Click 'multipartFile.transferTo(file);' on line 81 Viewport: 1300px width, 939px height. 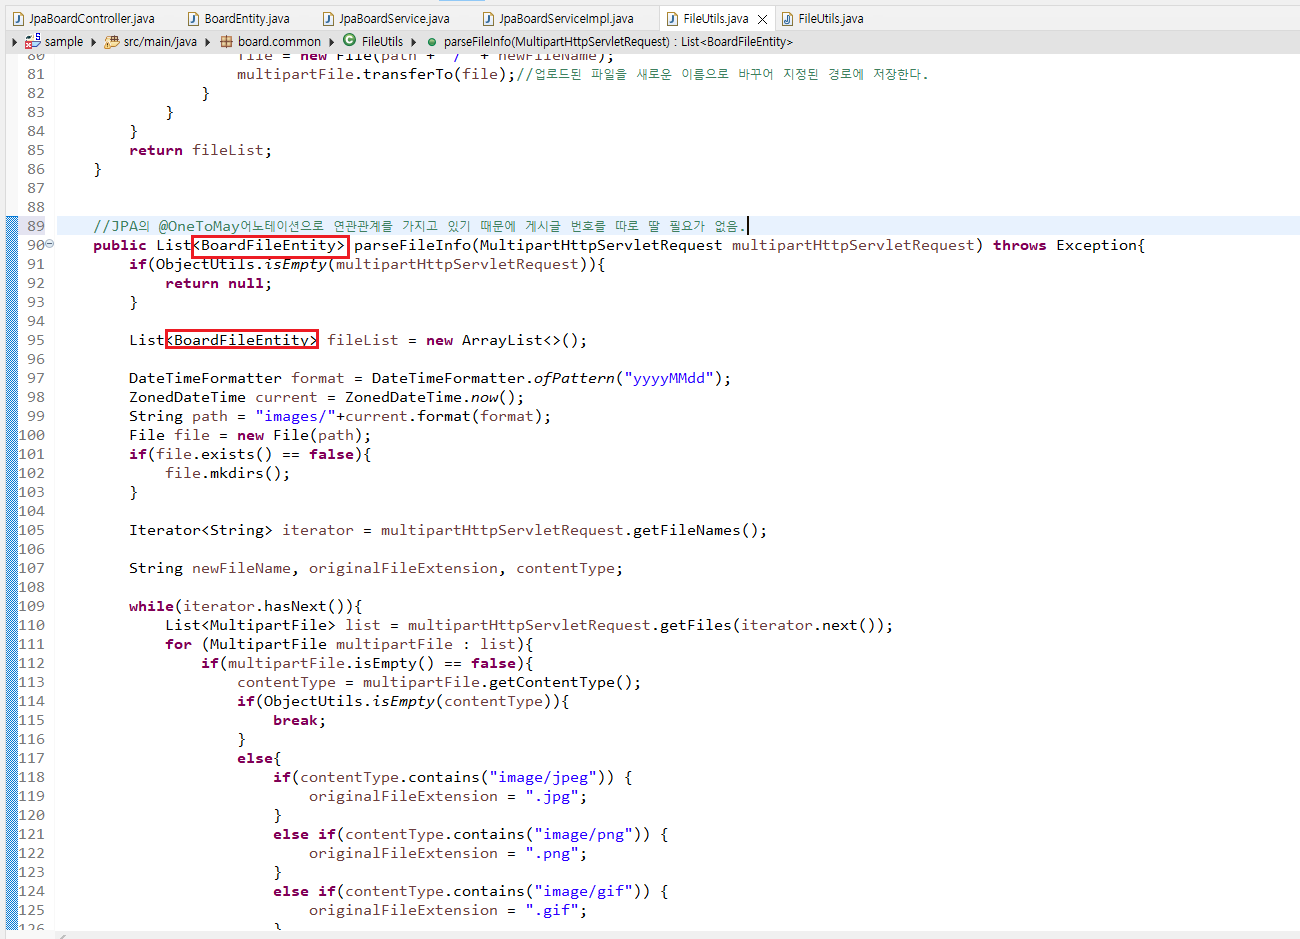376,74
